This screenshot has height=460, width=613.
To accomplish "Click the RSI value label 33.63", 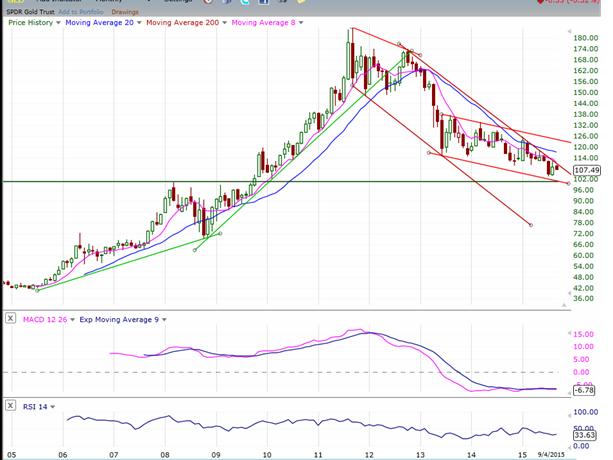I will pyautogui.click(x=586, y=435).
